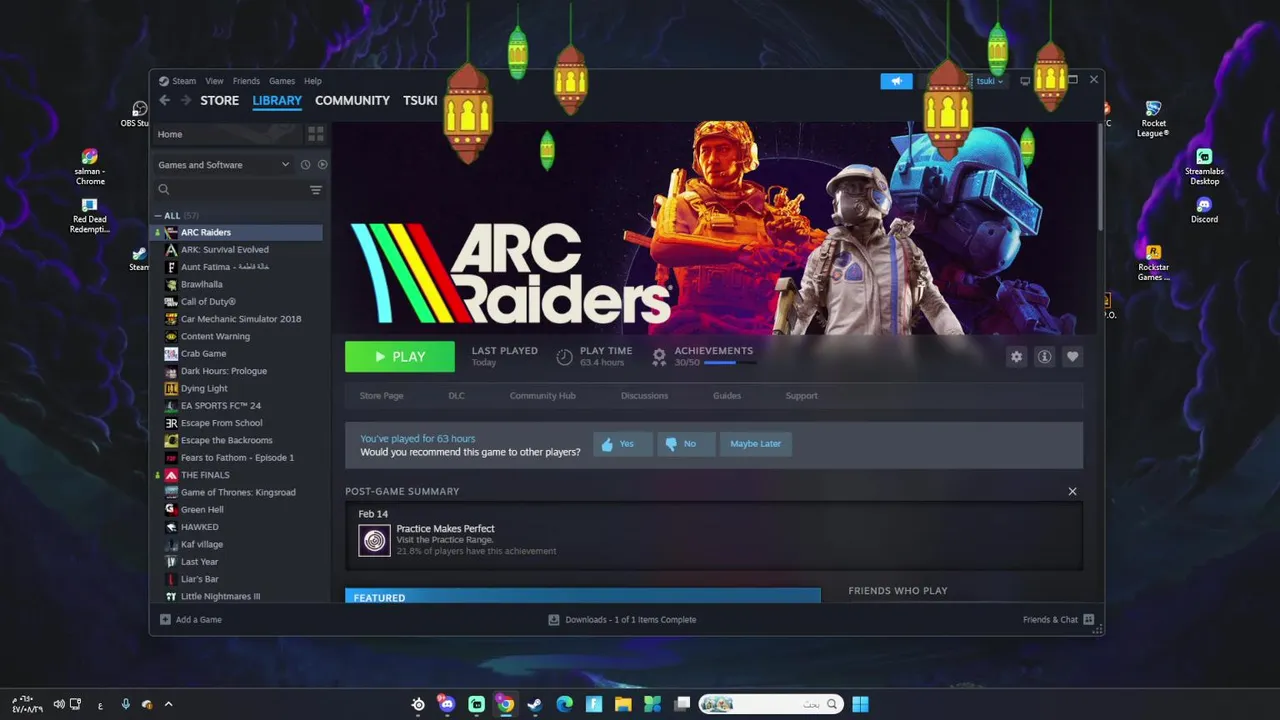The width and height of the screenshot is (1280, 720).
Task: Open the Guides link
Action: [727, 396]
